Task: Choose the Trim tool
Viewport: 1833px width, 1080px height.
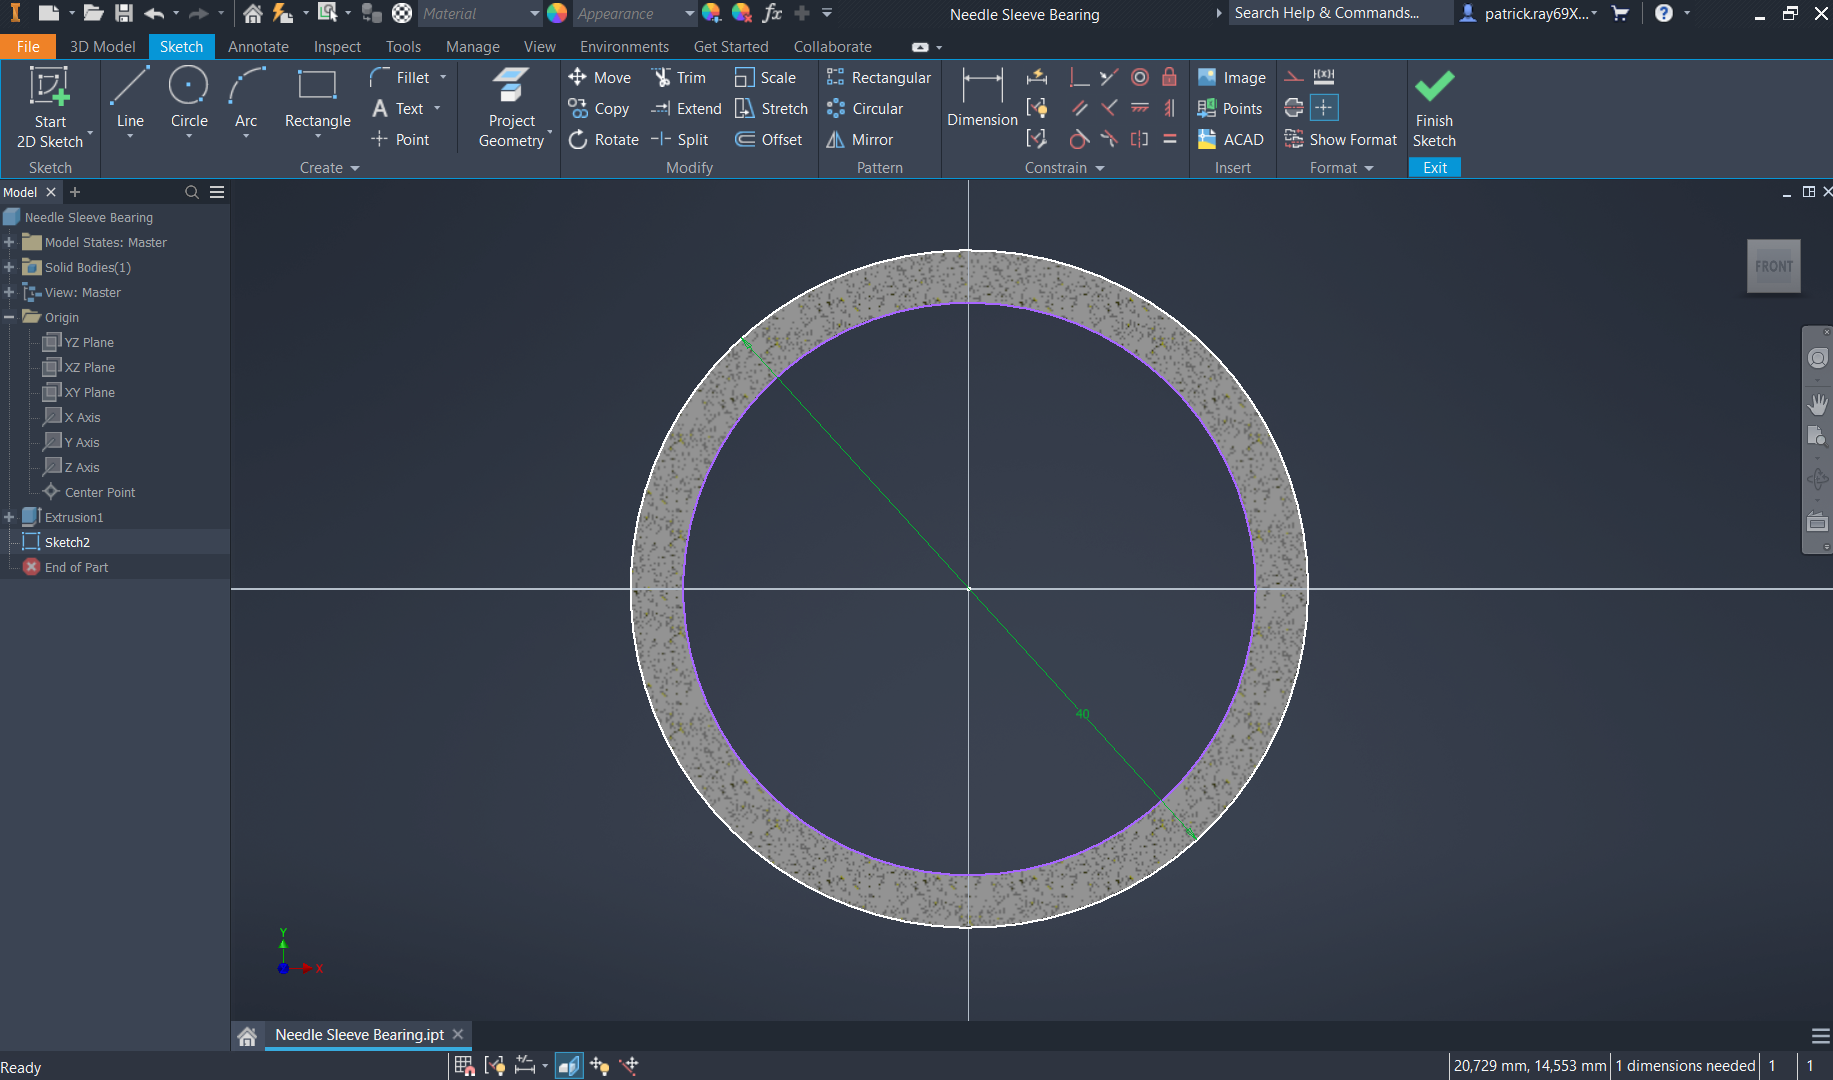Action: click(x=679, y=78)
